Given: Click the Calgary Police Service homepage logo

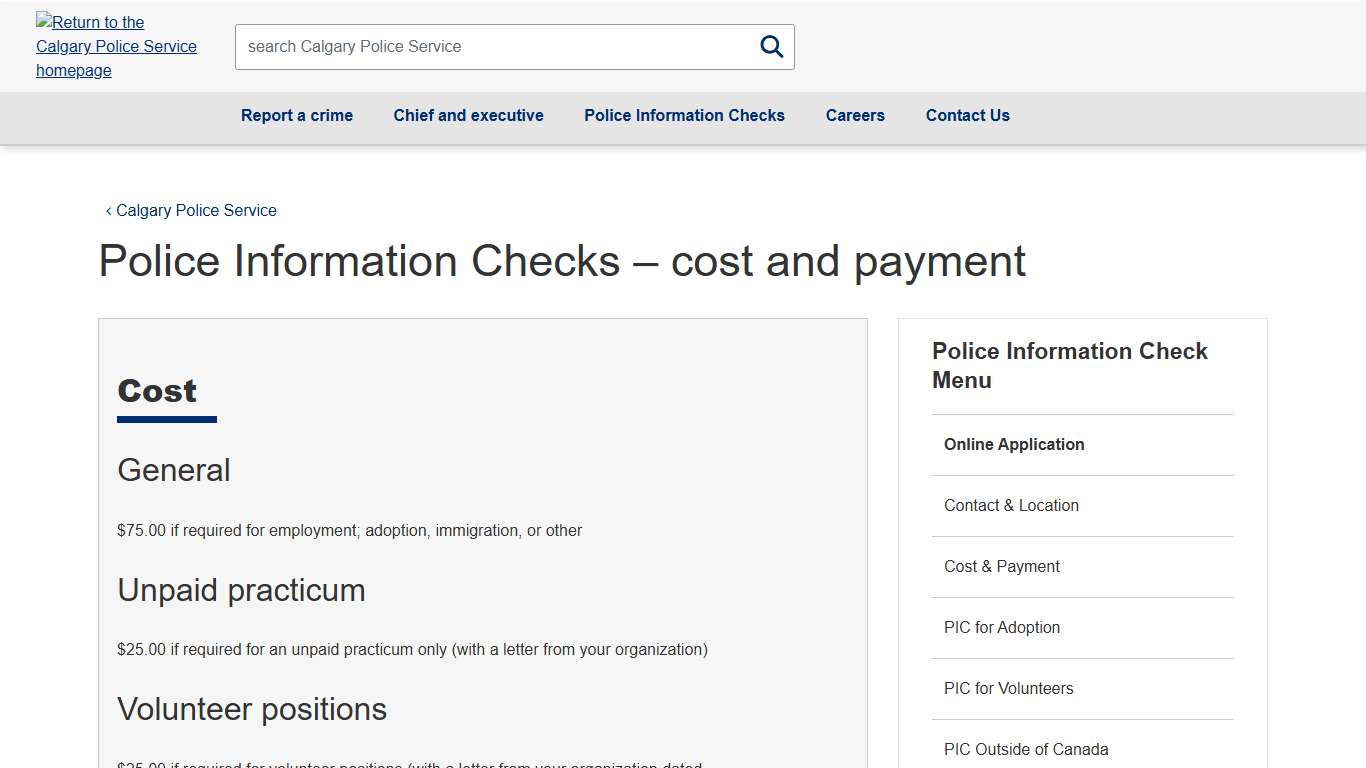Looking at the screenshot, I should point(116,46).
